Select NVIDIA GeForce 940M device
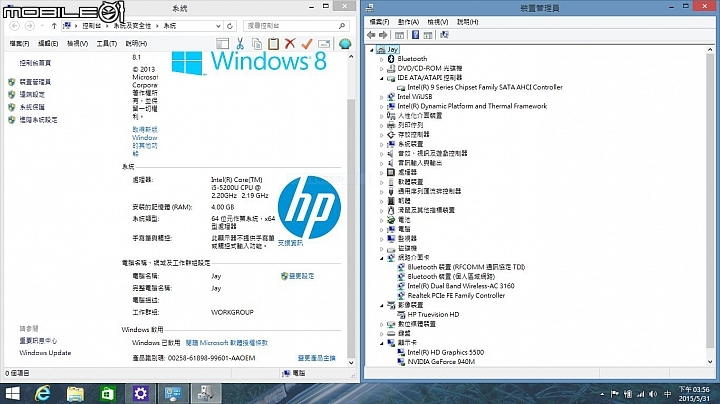This screenshot has width=720, height=404. pos(441,362)
